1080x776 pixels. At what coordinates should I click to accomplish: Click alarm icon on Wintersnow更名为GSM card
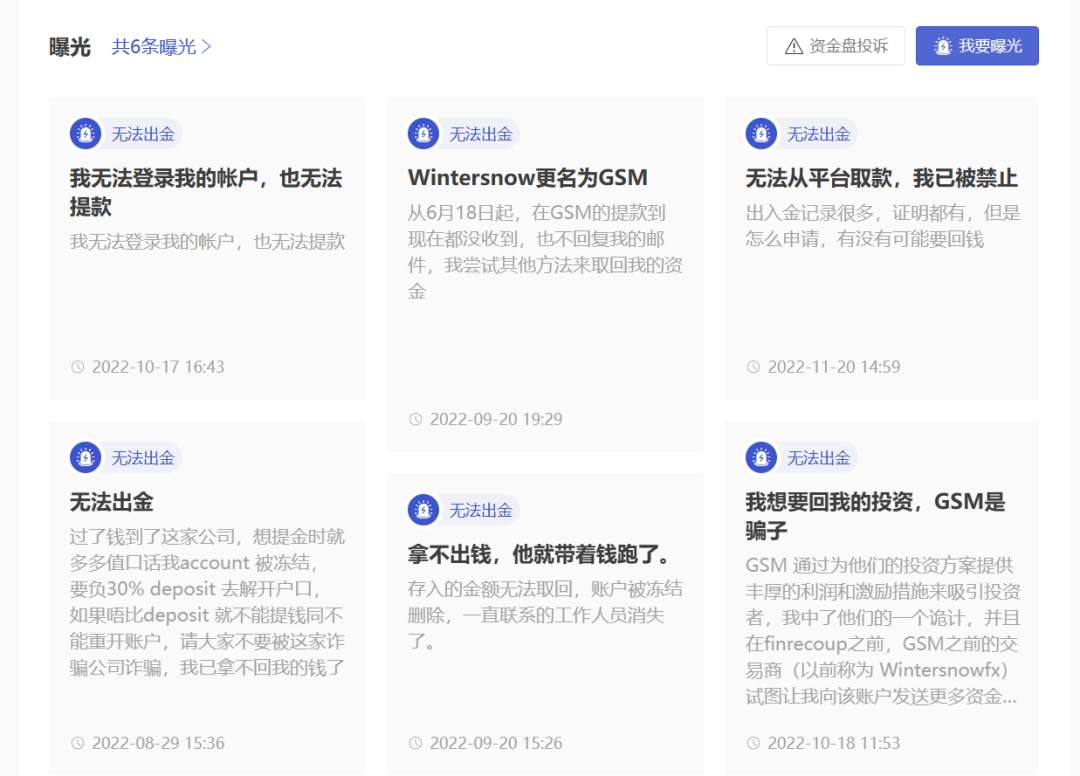coord(423,134)
